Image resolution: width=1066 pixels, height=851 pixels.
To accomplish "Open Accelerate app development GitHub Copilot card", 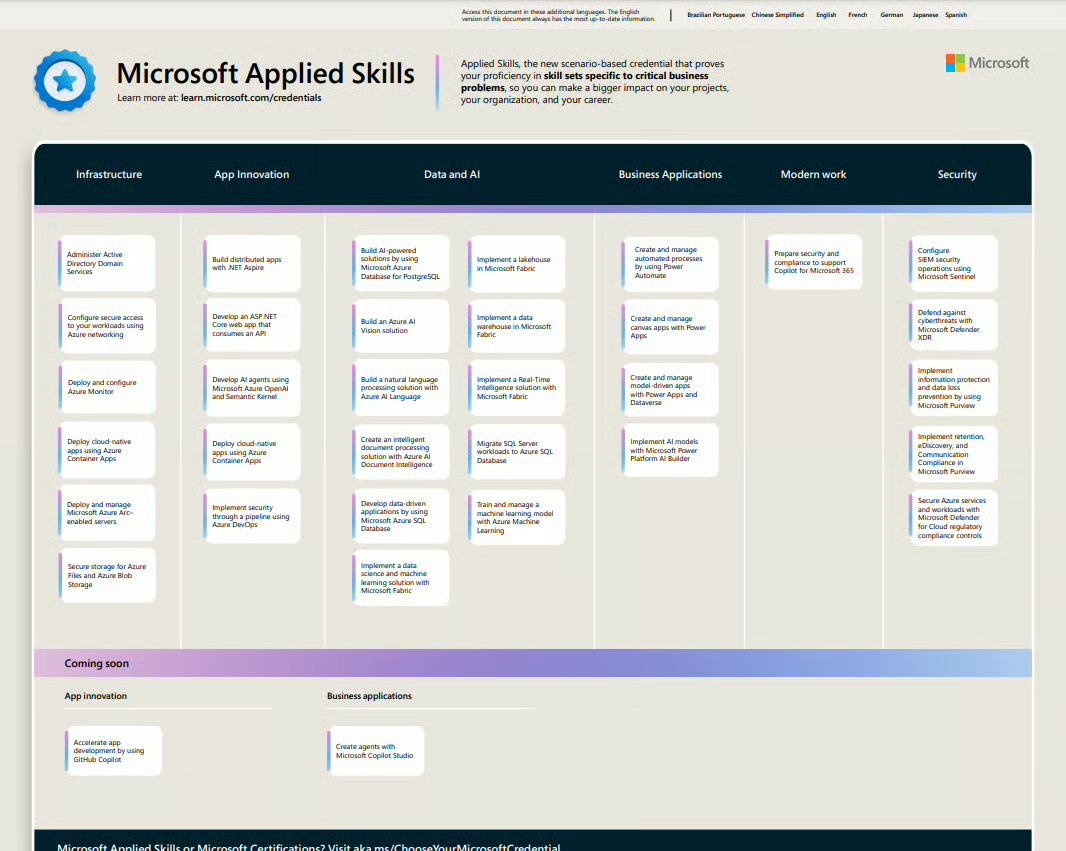I will tap(114, 751).
